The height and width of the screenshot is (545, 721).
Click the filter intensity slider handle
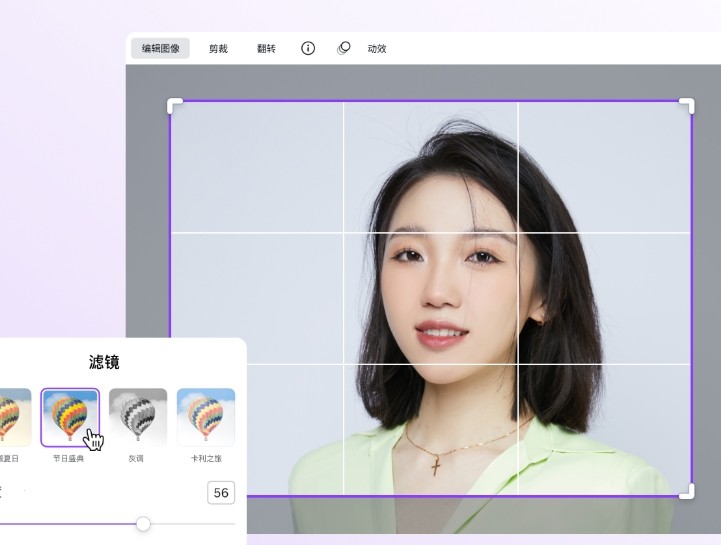point(143,524)
